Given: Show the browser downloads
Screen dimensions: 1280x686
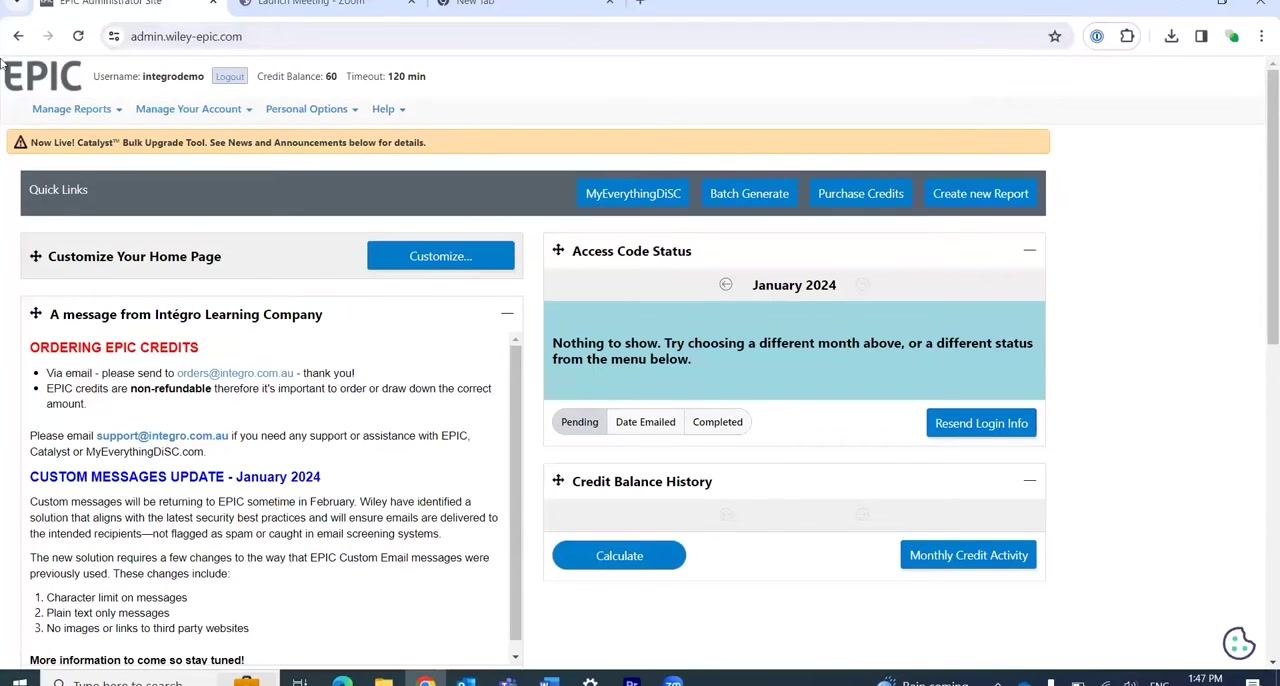Looking at the screenshot, I should click(x=1171, y=36).
